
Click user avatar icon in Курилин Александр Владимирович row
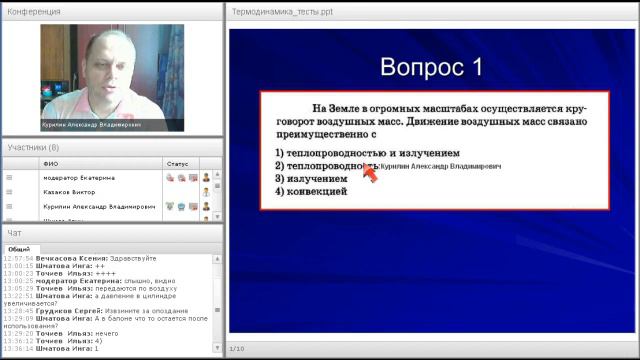(206, 206)
